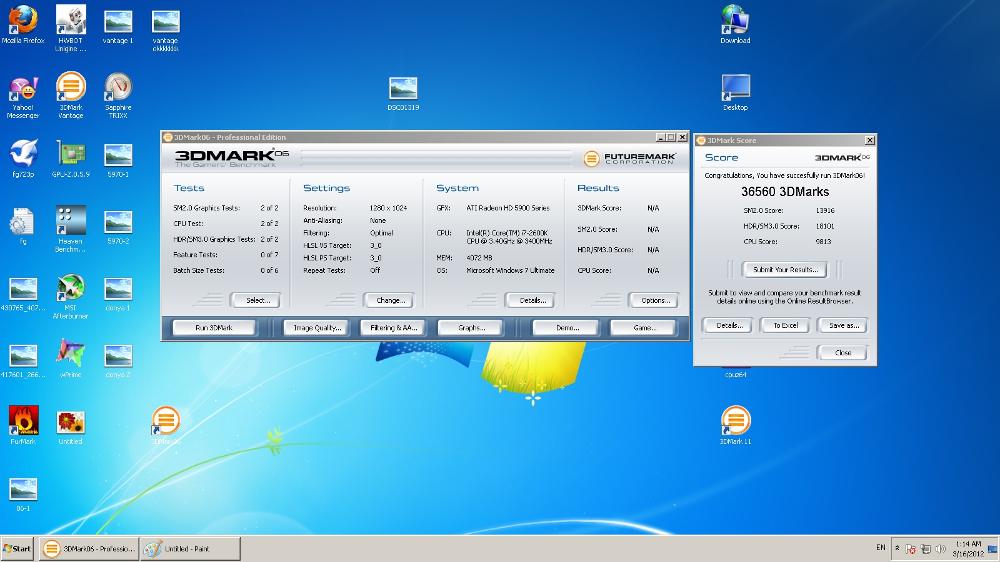Click the HDR/SM3.0 Score value 18101
The image size is (1000, 562).
tap(825, 226)
